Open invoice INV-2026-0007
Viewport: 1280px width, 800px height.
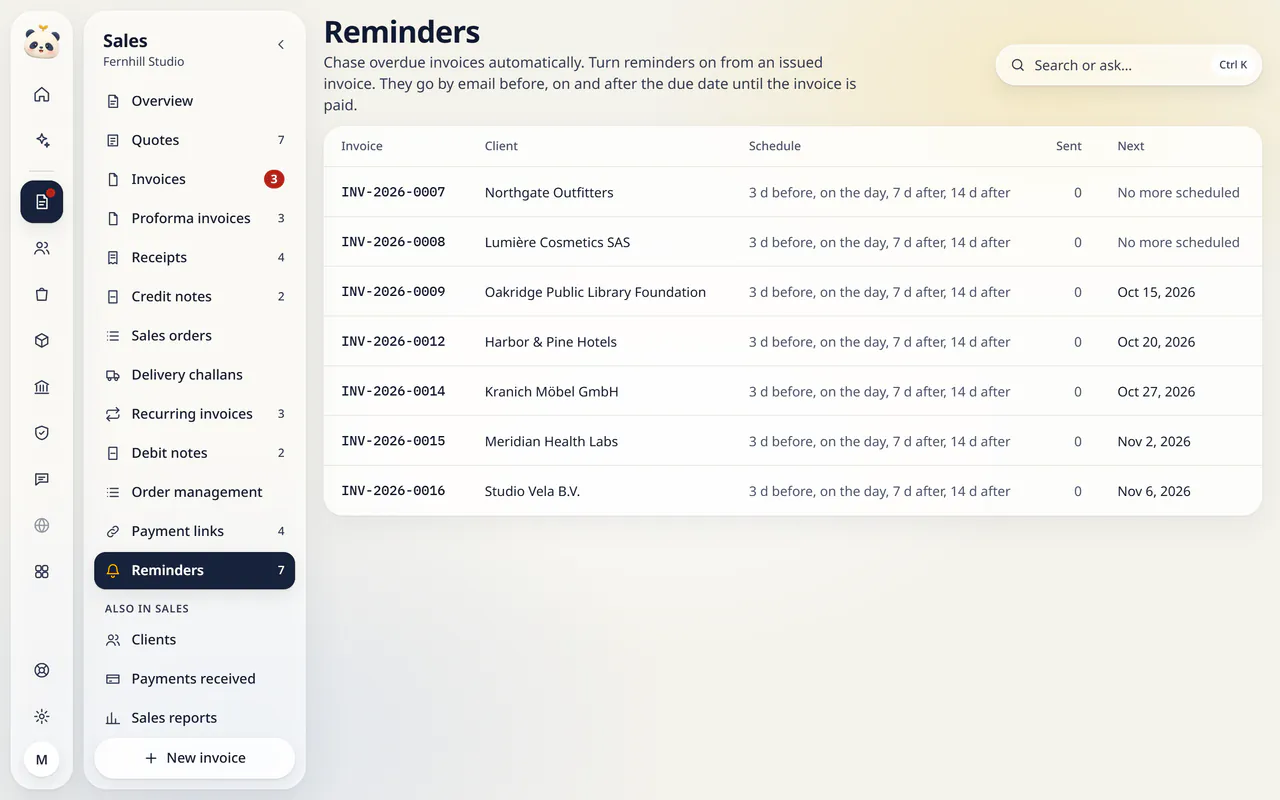393,192
